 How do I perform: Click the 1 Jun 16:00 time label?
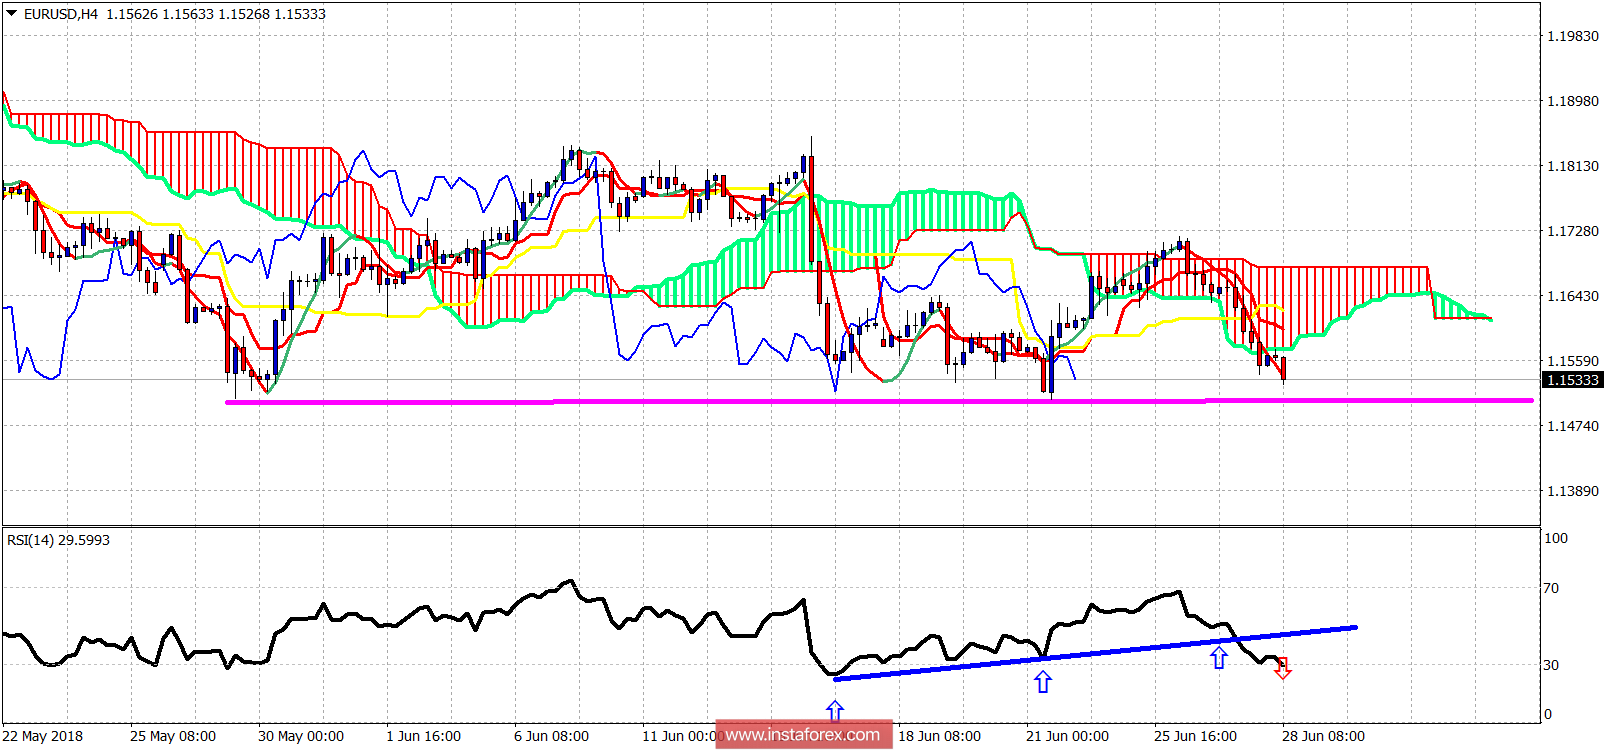pos(424,736)
